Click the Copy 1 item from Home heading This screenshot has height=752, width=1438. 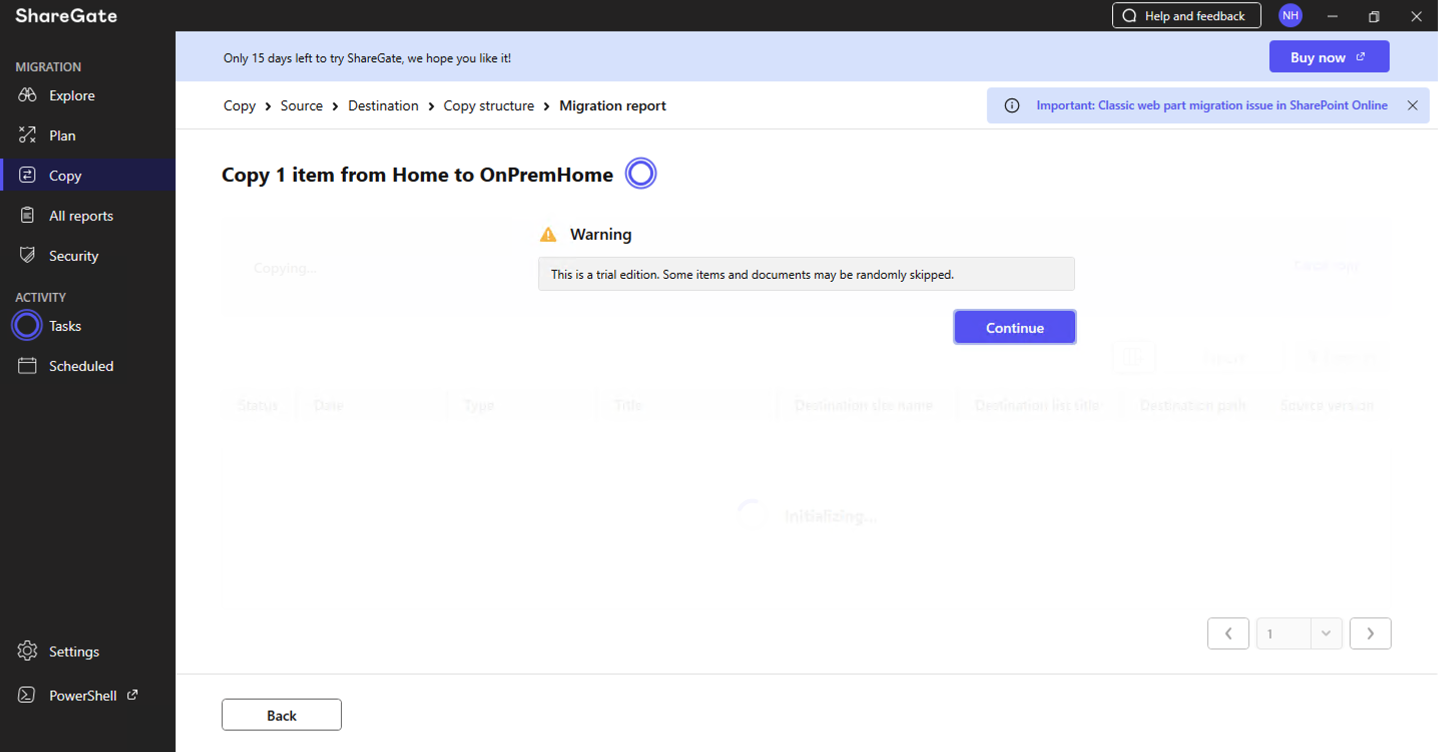click(417, 175)
